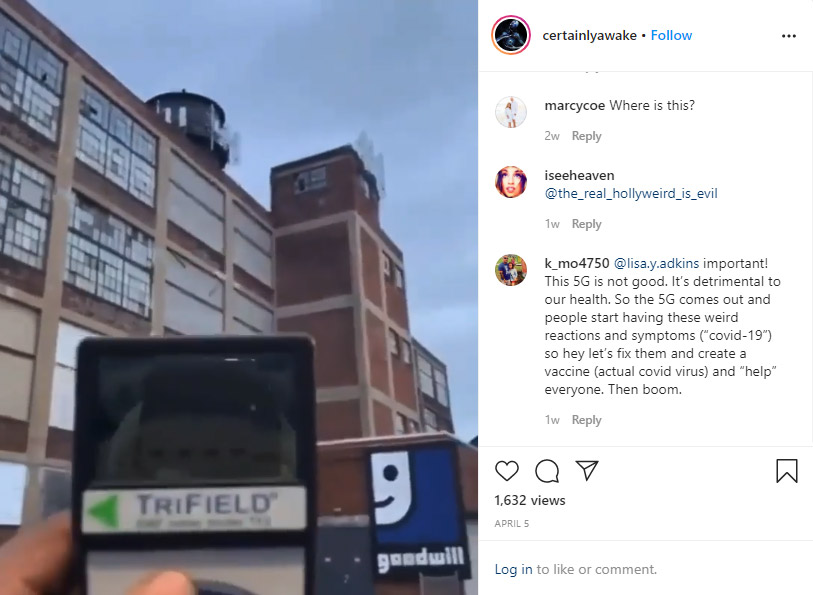Click Log in to comment
813x595 pixels.
(513, 569)
